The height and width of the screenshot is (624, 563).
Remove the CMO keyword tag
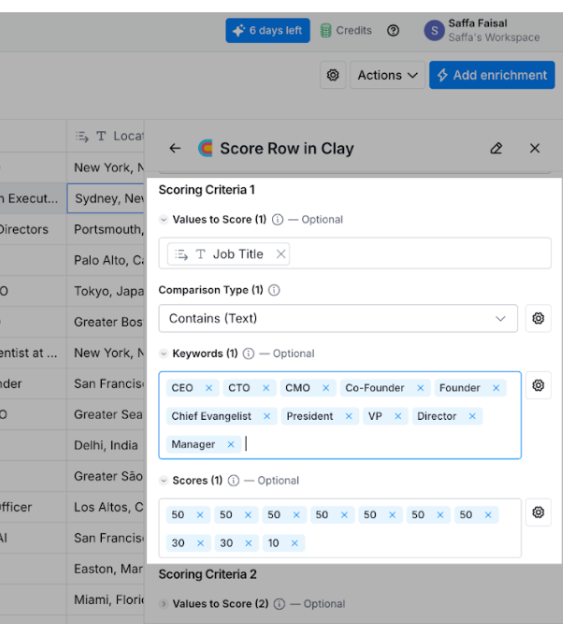coord(326,388)
